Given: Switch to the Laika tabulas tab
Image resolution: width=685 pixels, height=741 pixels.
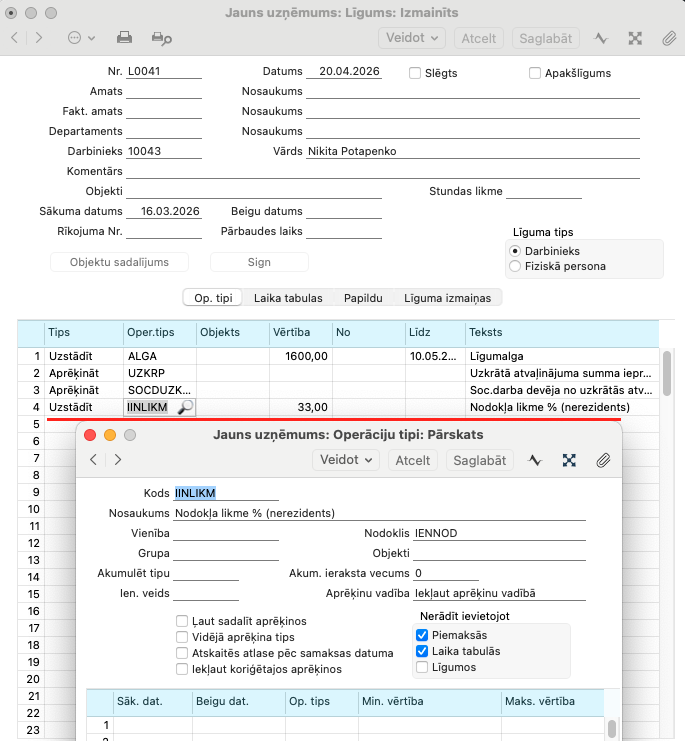Looking at the screenshot, I should (288, 298).
